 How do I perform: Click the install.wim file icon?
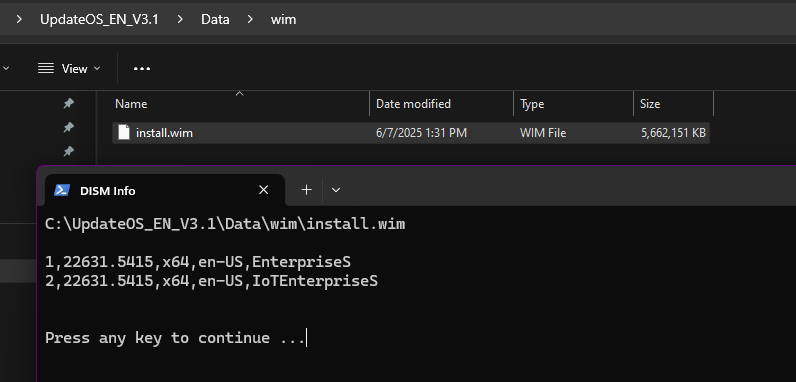[124, 133]
